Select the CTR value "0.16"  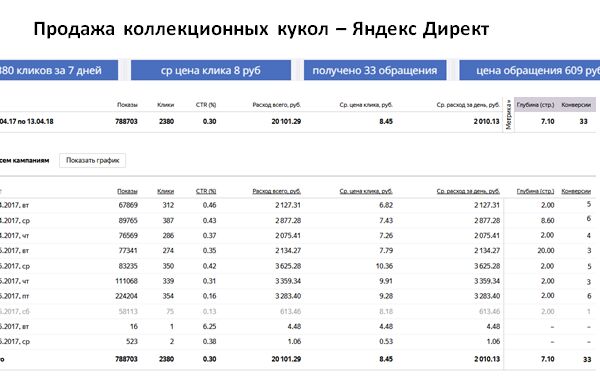tap(209, 296)
